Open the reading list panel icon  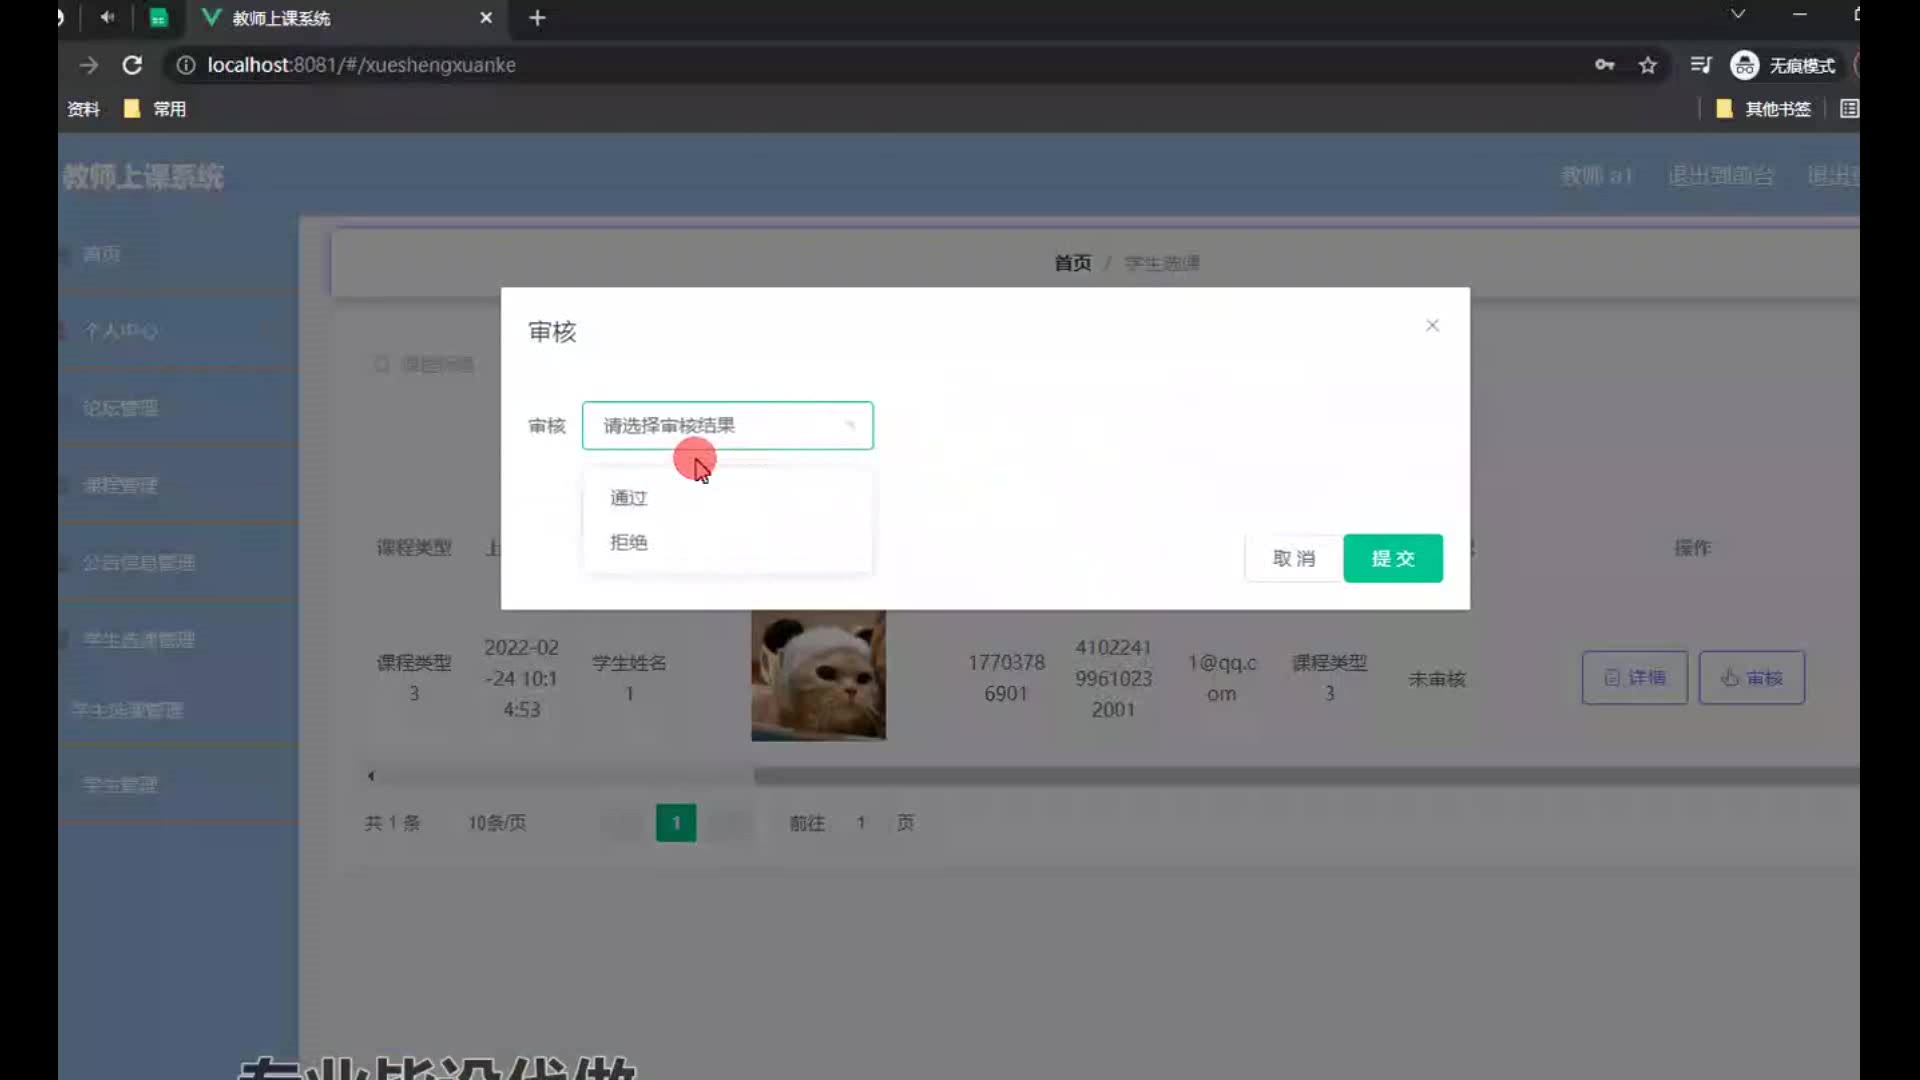pyautogui.click(x=1849, y=109)
